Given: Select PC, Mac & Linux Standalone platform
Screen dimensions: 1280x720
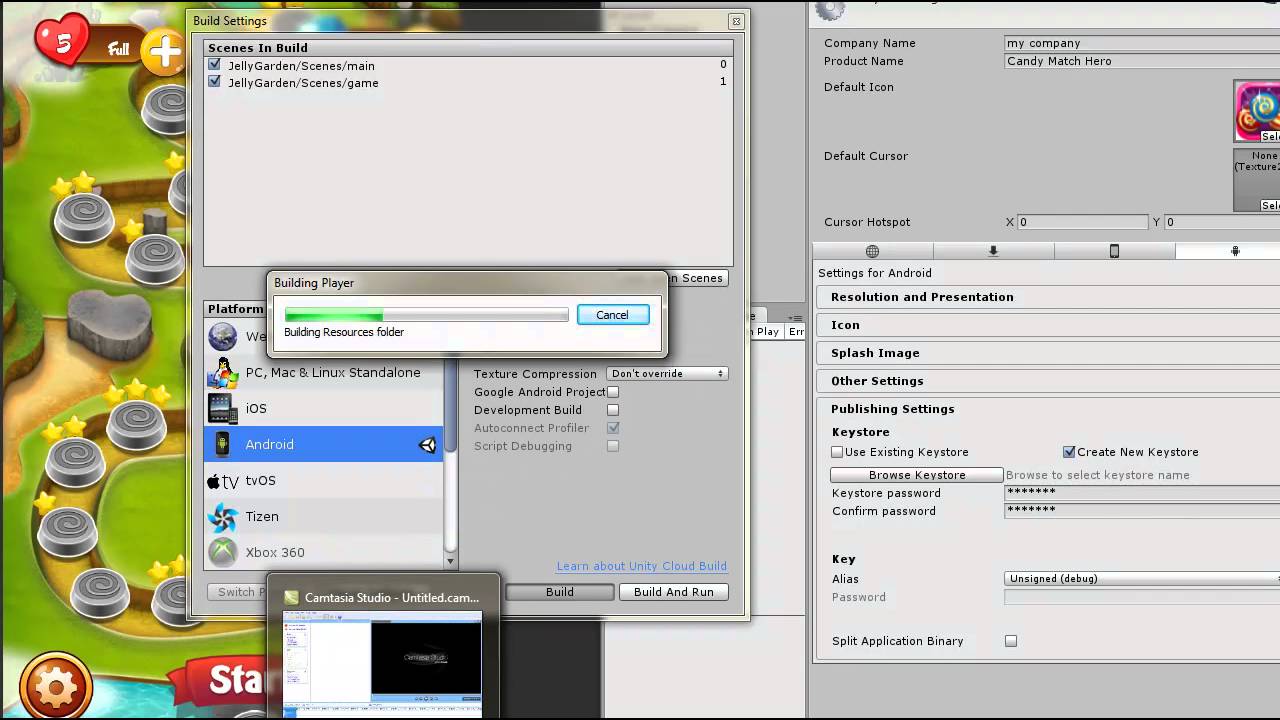Looking at the screenshot, I should point(323,372).
